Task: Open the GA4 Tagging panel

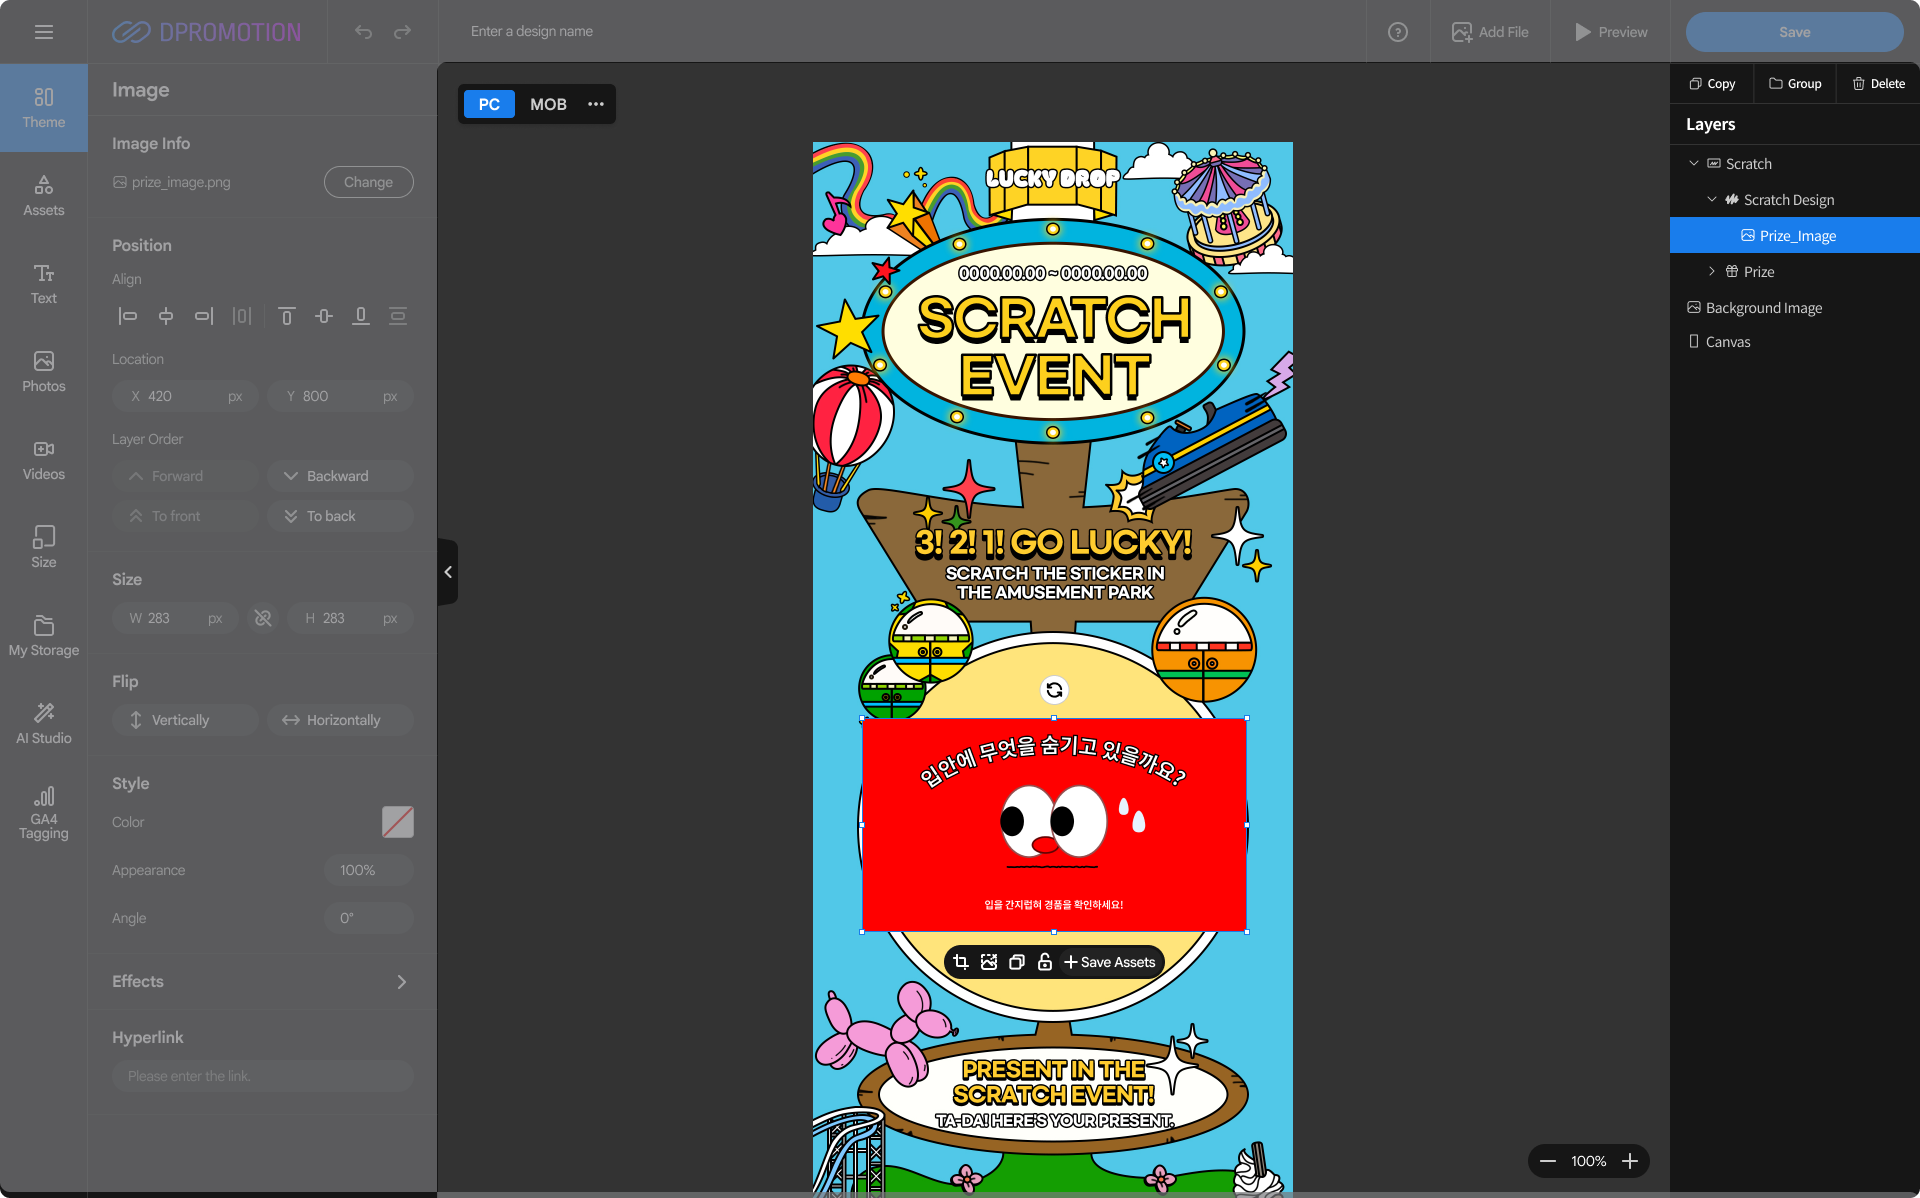Action: coord(43,811)
